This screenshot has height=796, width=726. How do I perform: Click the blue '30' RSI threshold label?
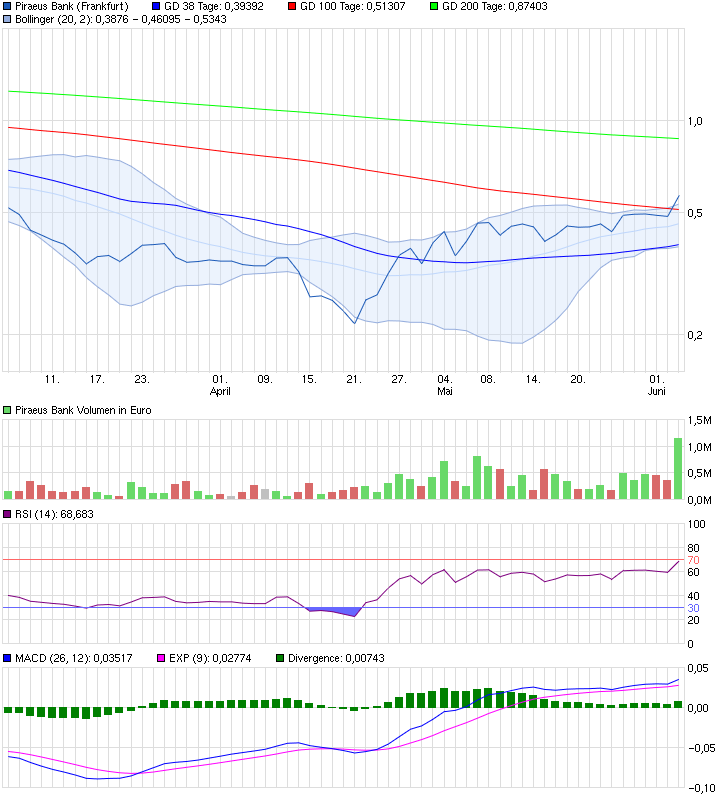693,608
